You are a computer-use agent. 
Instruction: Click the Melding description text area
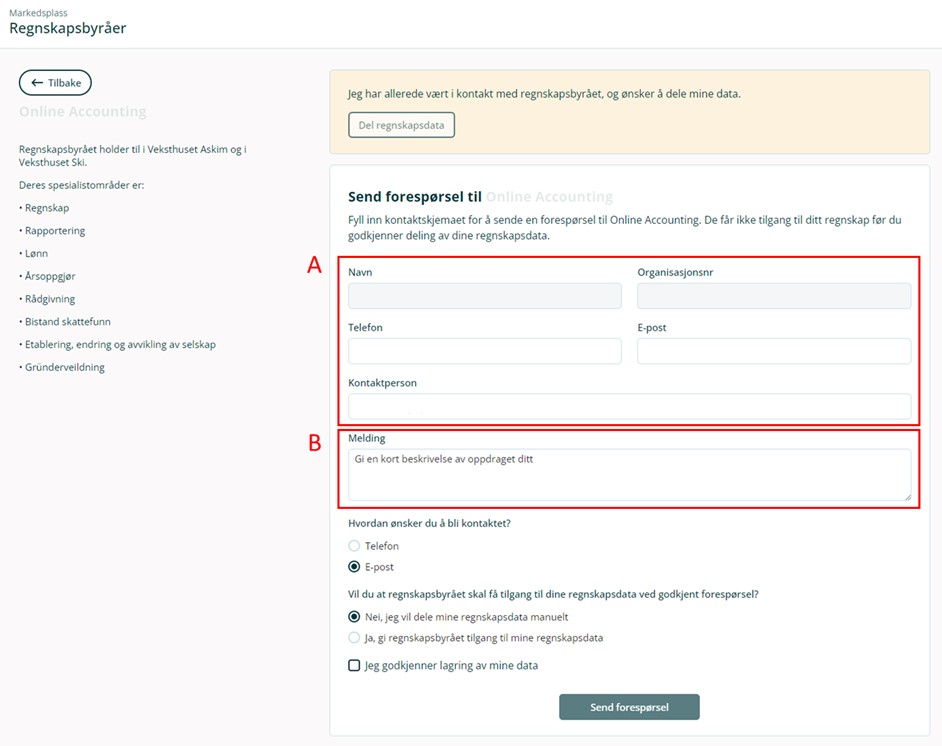tap(629, 474)
